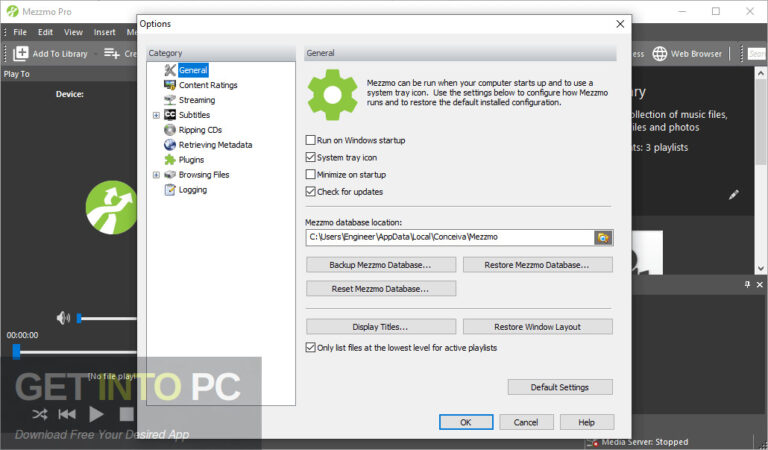Close the Options dialog
The image size is (768, 450).
coord(620,24)
